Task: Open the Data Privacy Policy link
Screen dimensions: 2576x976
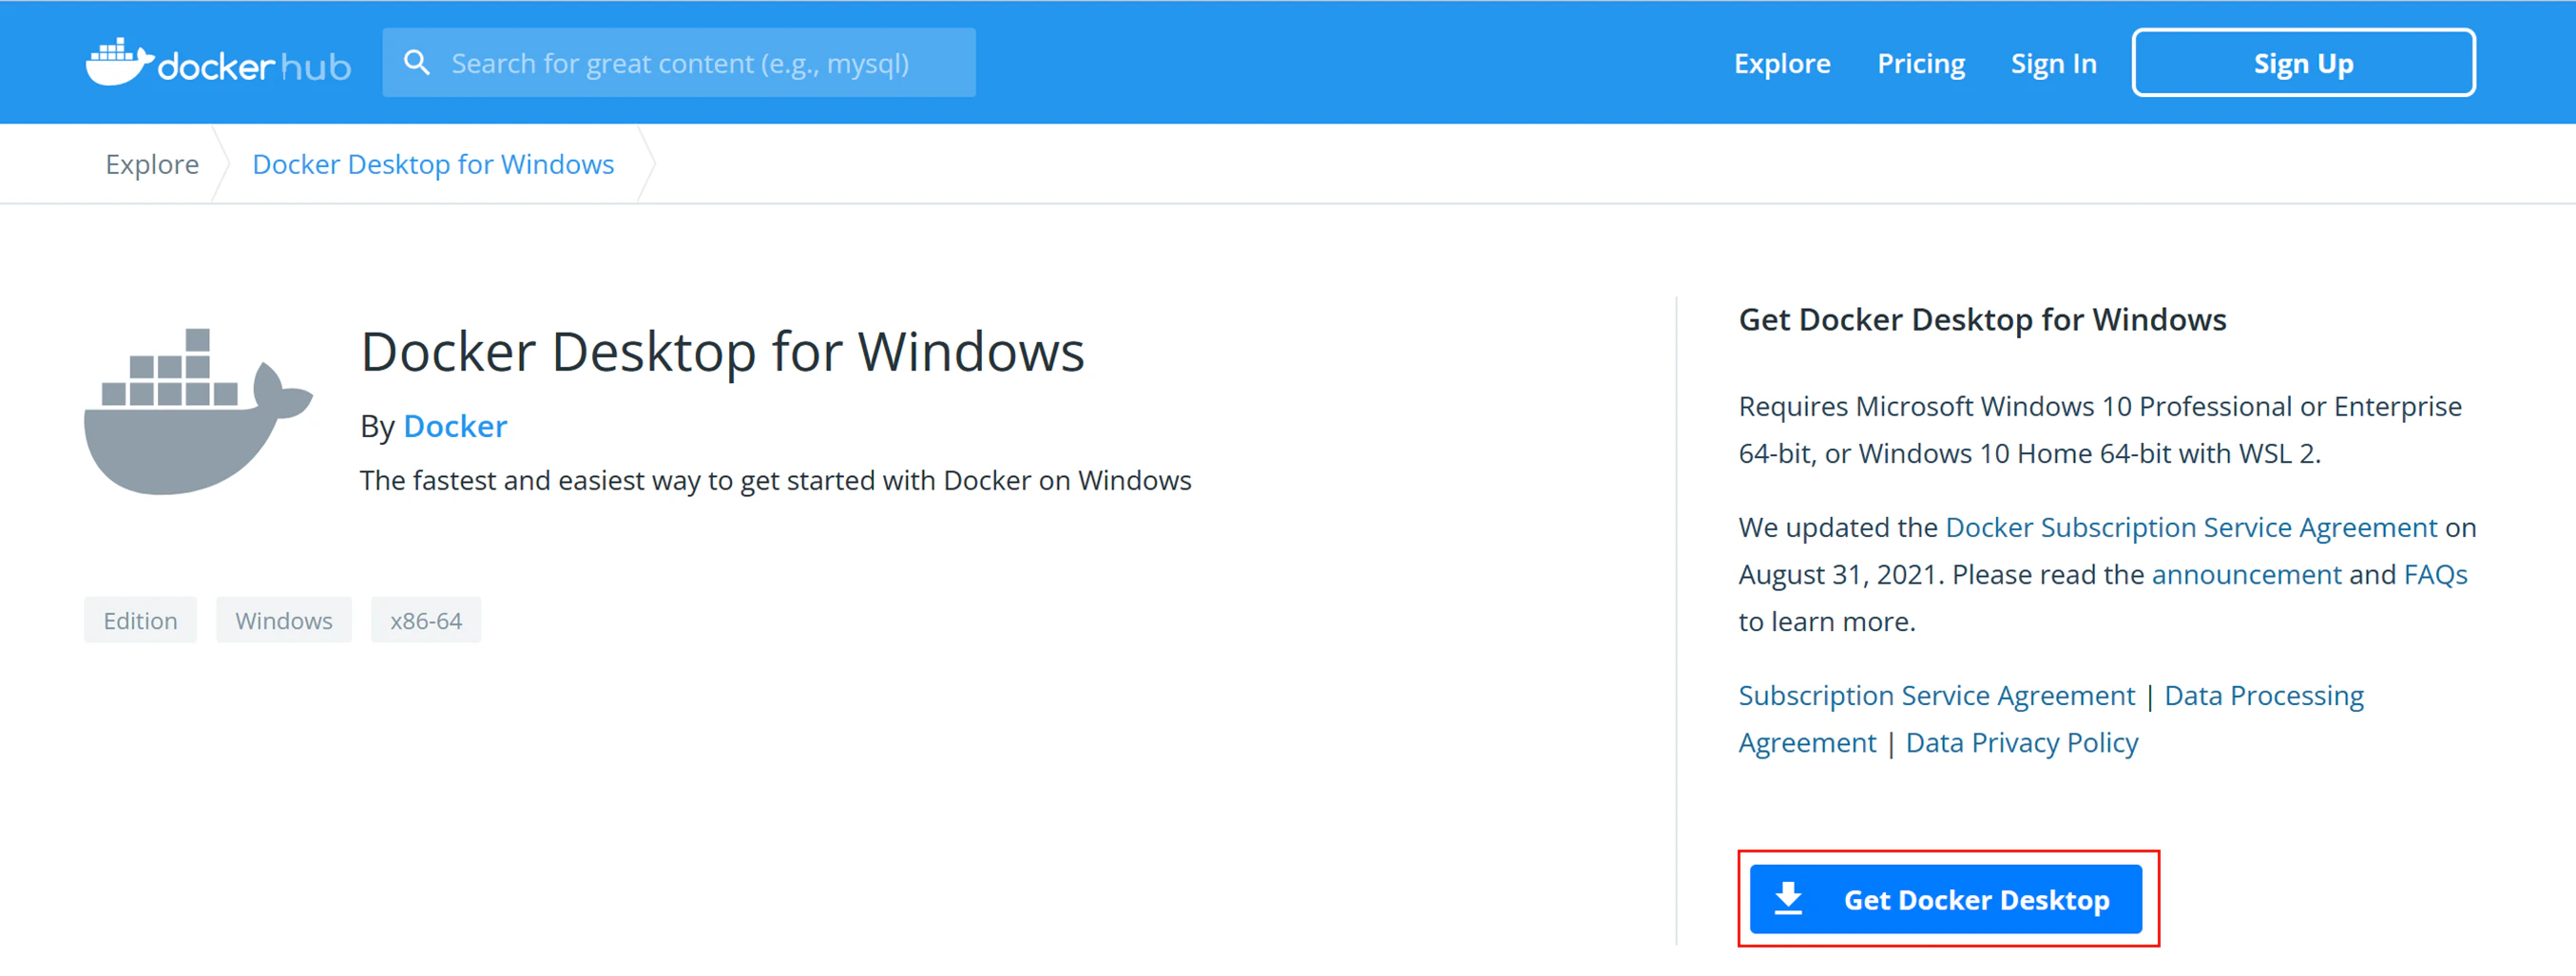Action: pyautogui.click(x=2022, y=742)
